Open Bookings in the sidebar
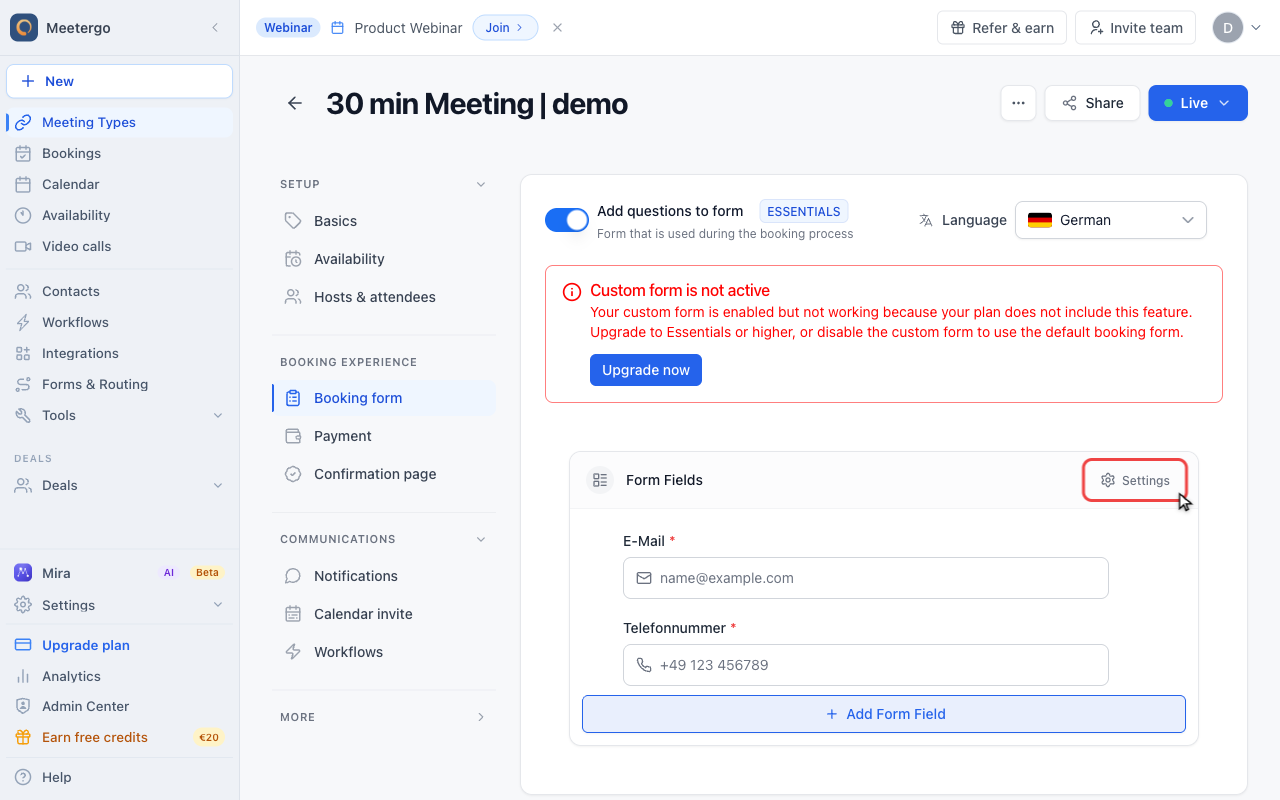This screenshot has height=800, width=1280. [x=120, y=153]
